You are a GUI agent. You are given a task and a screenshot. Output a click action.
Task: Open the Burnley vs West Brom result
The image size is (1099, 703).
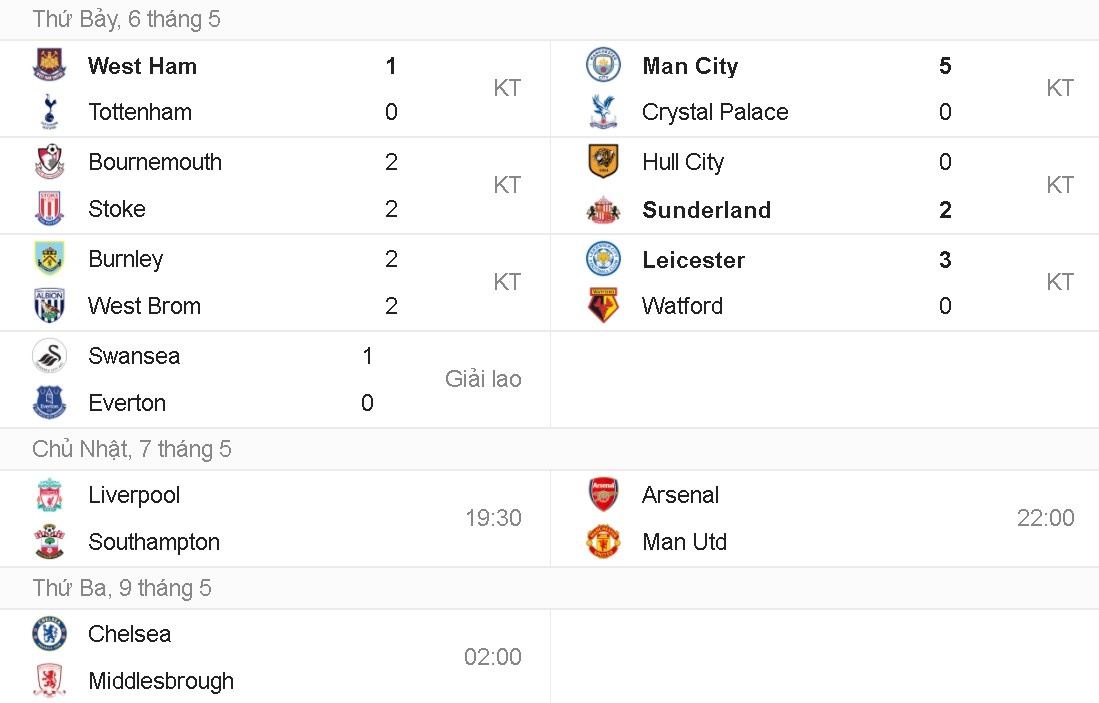(x=275, y=281)
